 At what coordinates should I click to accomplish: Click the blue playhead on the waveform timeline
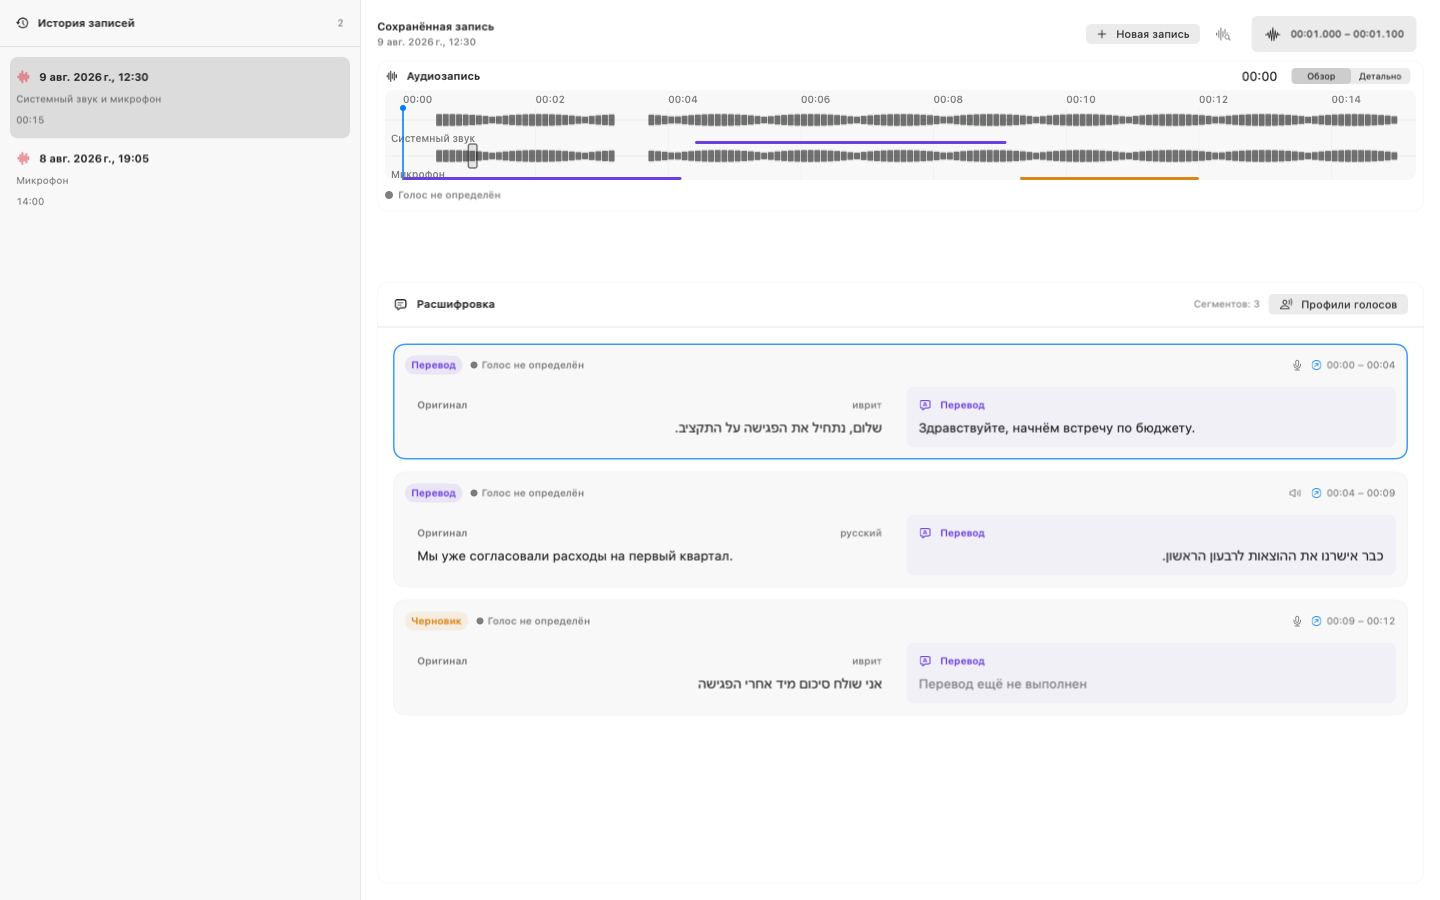click(403, 142)
